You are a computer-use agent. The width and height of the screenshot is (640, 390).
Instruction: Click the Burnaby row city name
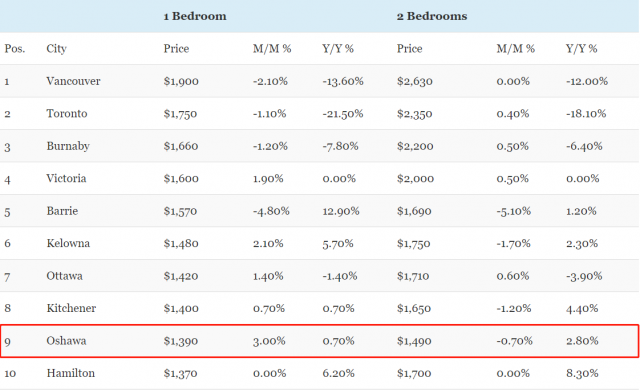68,146
